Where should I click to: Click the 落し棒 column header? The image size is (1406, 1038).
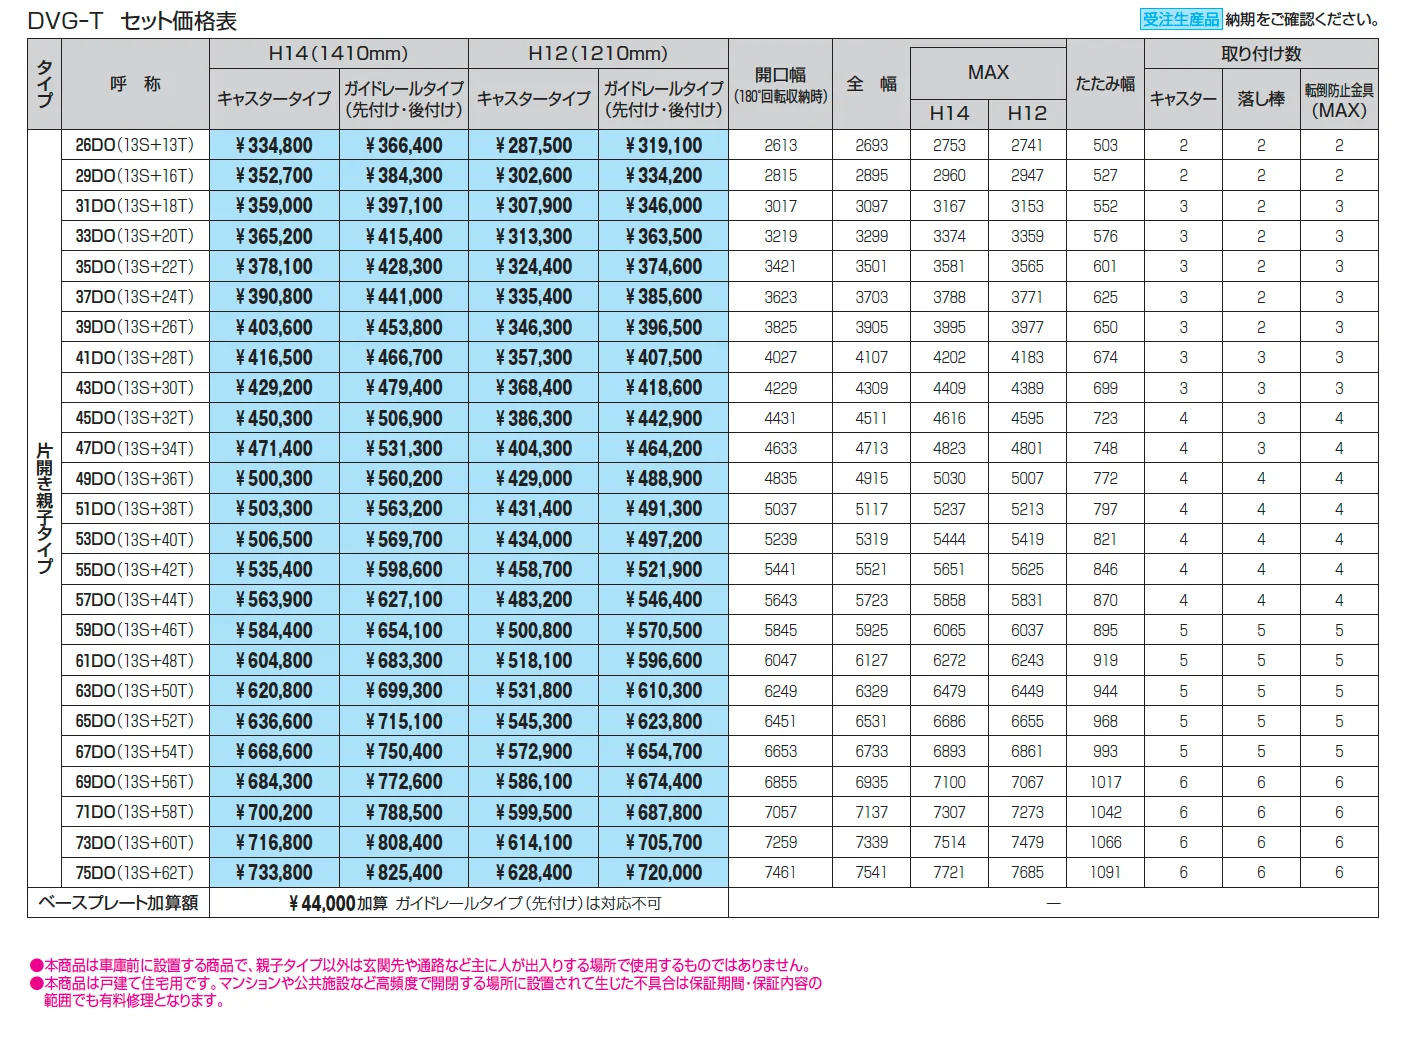(x=1261, y=98)
